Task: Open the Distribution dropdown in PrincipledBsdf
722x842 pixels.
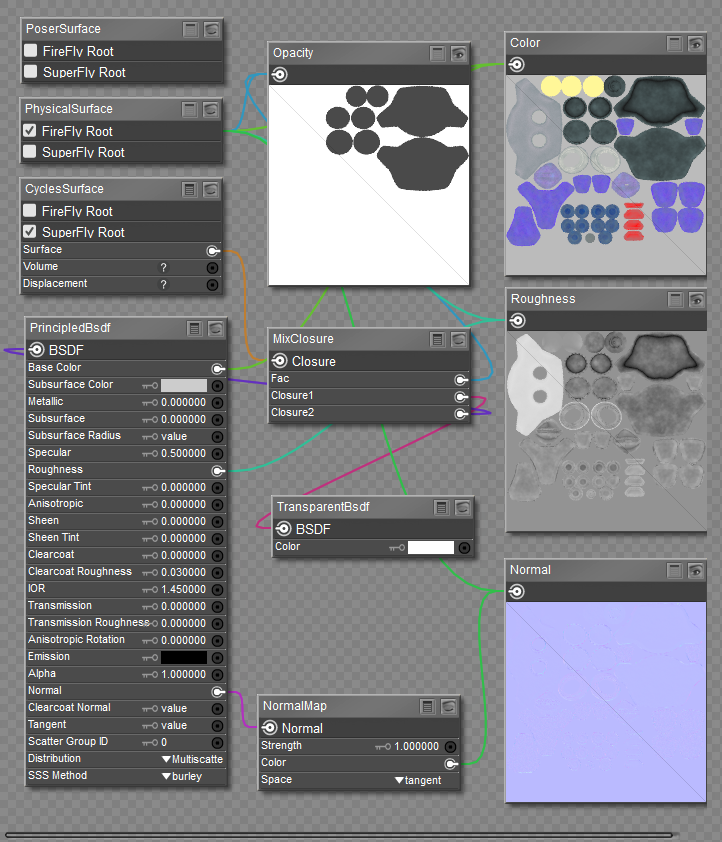Action: (x=192, y=759)
